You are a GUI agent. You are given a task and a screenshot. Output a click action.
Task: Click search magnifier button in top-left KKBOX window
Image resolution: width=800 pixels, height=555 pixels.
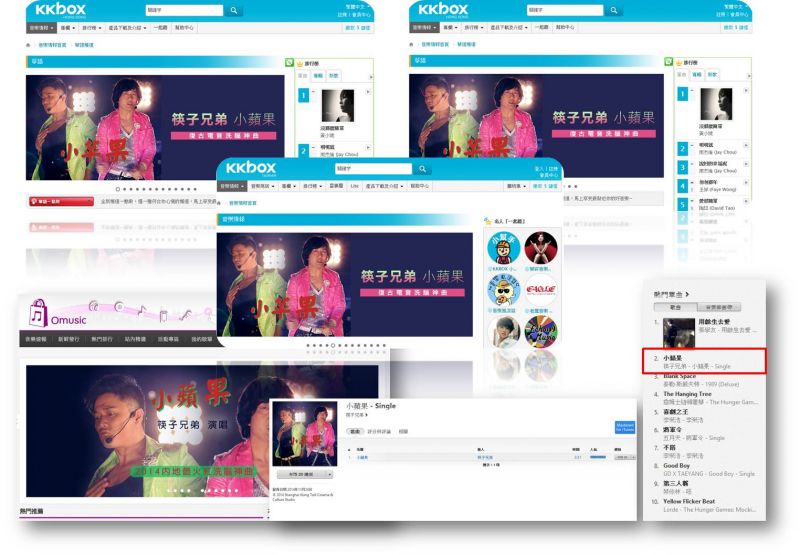[x=234, y=10]
